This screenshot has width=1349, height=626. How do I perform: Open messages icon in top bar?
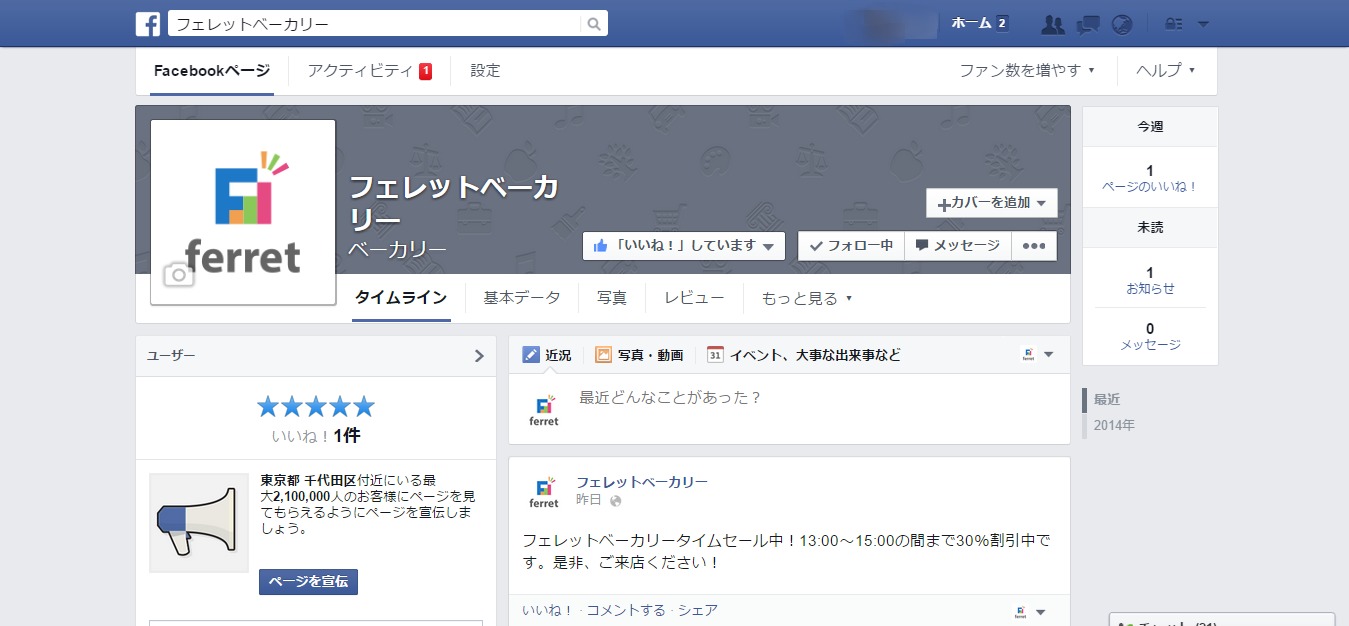click(1088, 24)
